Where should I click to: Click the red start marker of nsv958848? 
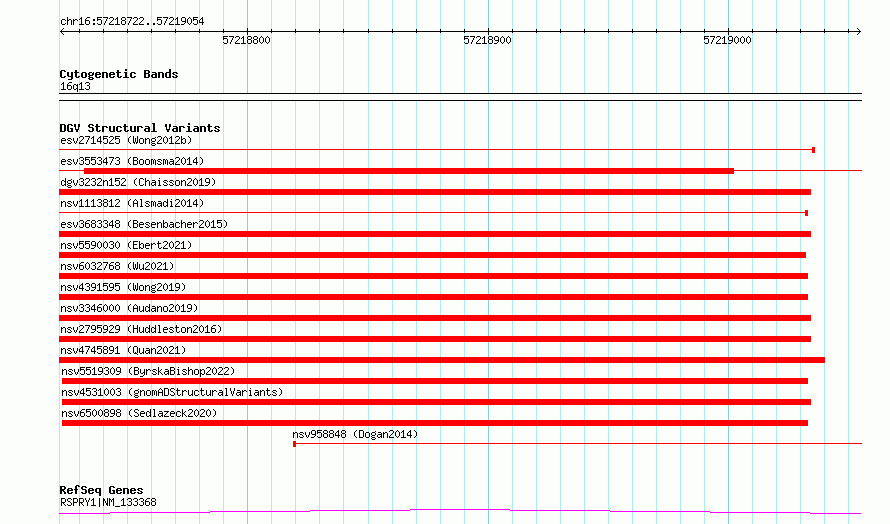tap(294, 444)
